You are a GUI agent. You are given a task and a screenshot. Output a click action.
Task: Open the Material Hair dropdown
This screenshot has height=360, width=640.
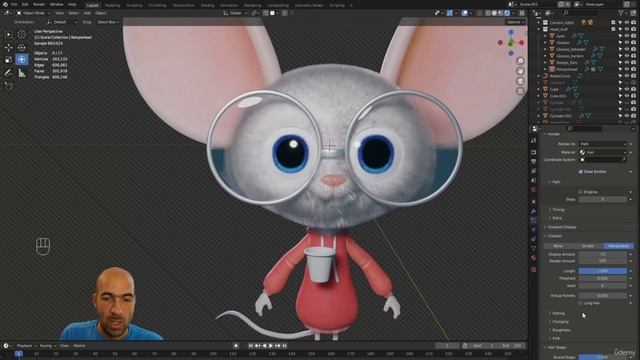point(602,152)
